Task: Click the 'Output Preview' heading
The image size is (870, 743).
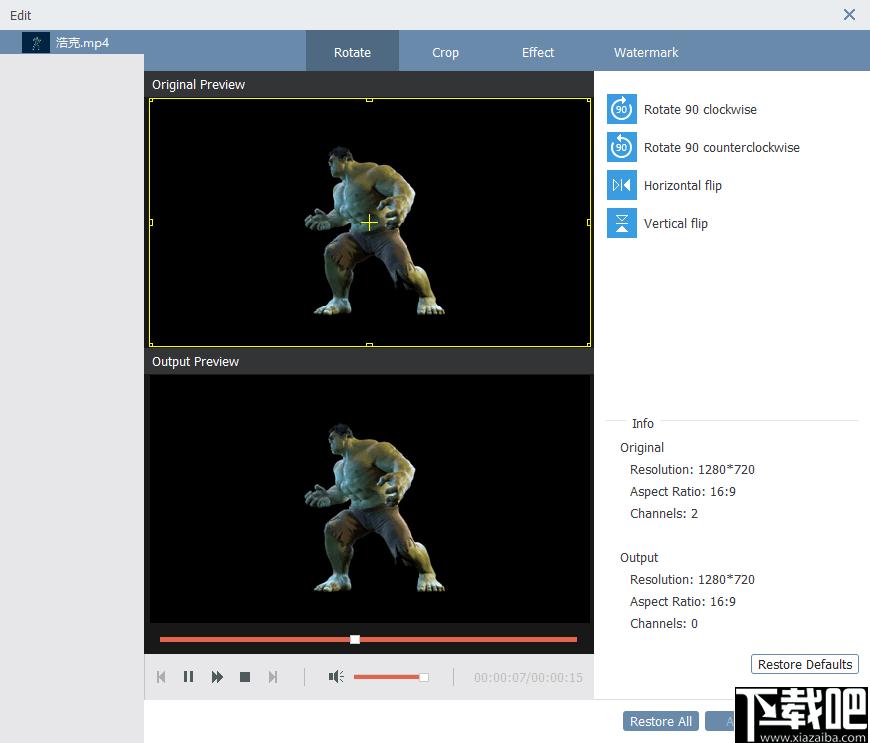Action: (x=195, y=361)
